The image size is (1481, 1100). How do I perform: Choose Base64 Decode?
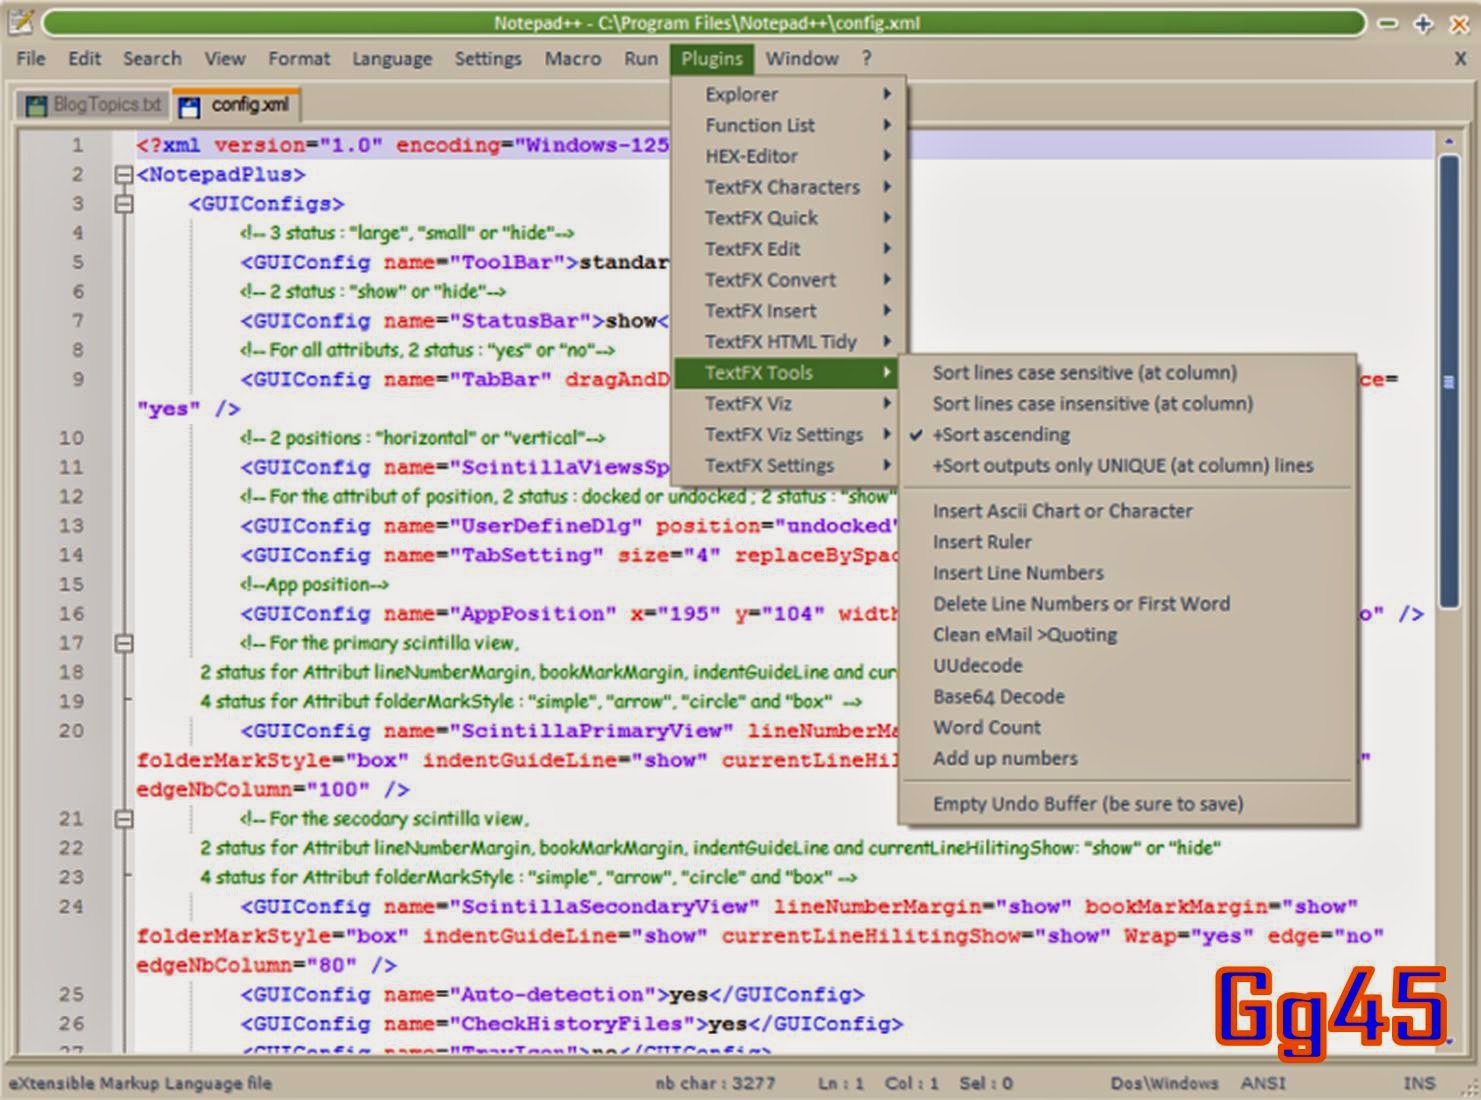pos(1128,697)
